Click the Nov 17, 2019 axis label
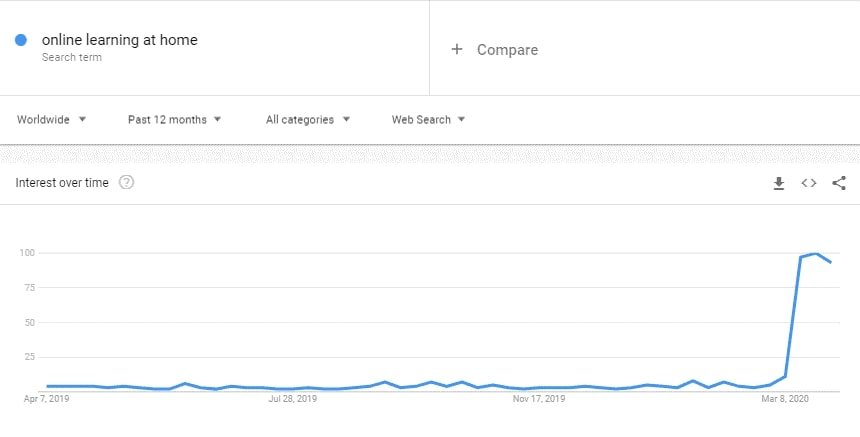This screenshot has width=860, height=437. click(x=539, y=399)
